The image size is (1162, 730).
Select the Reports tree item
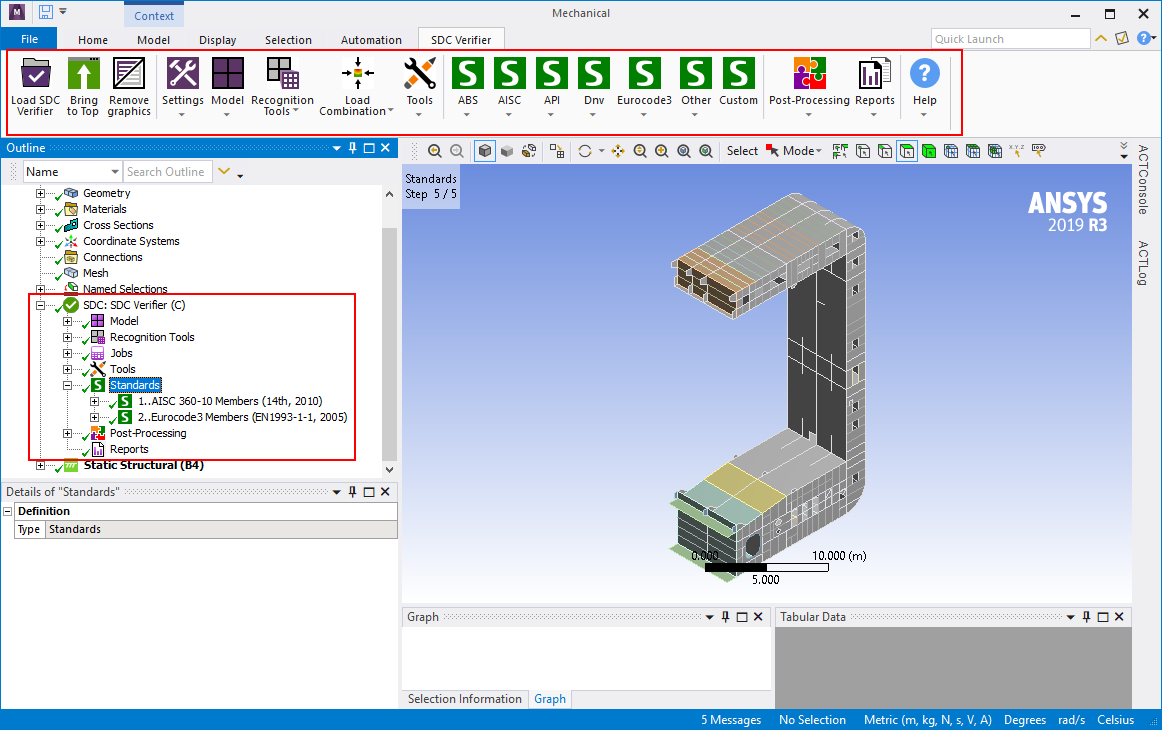tap(129, 449)
